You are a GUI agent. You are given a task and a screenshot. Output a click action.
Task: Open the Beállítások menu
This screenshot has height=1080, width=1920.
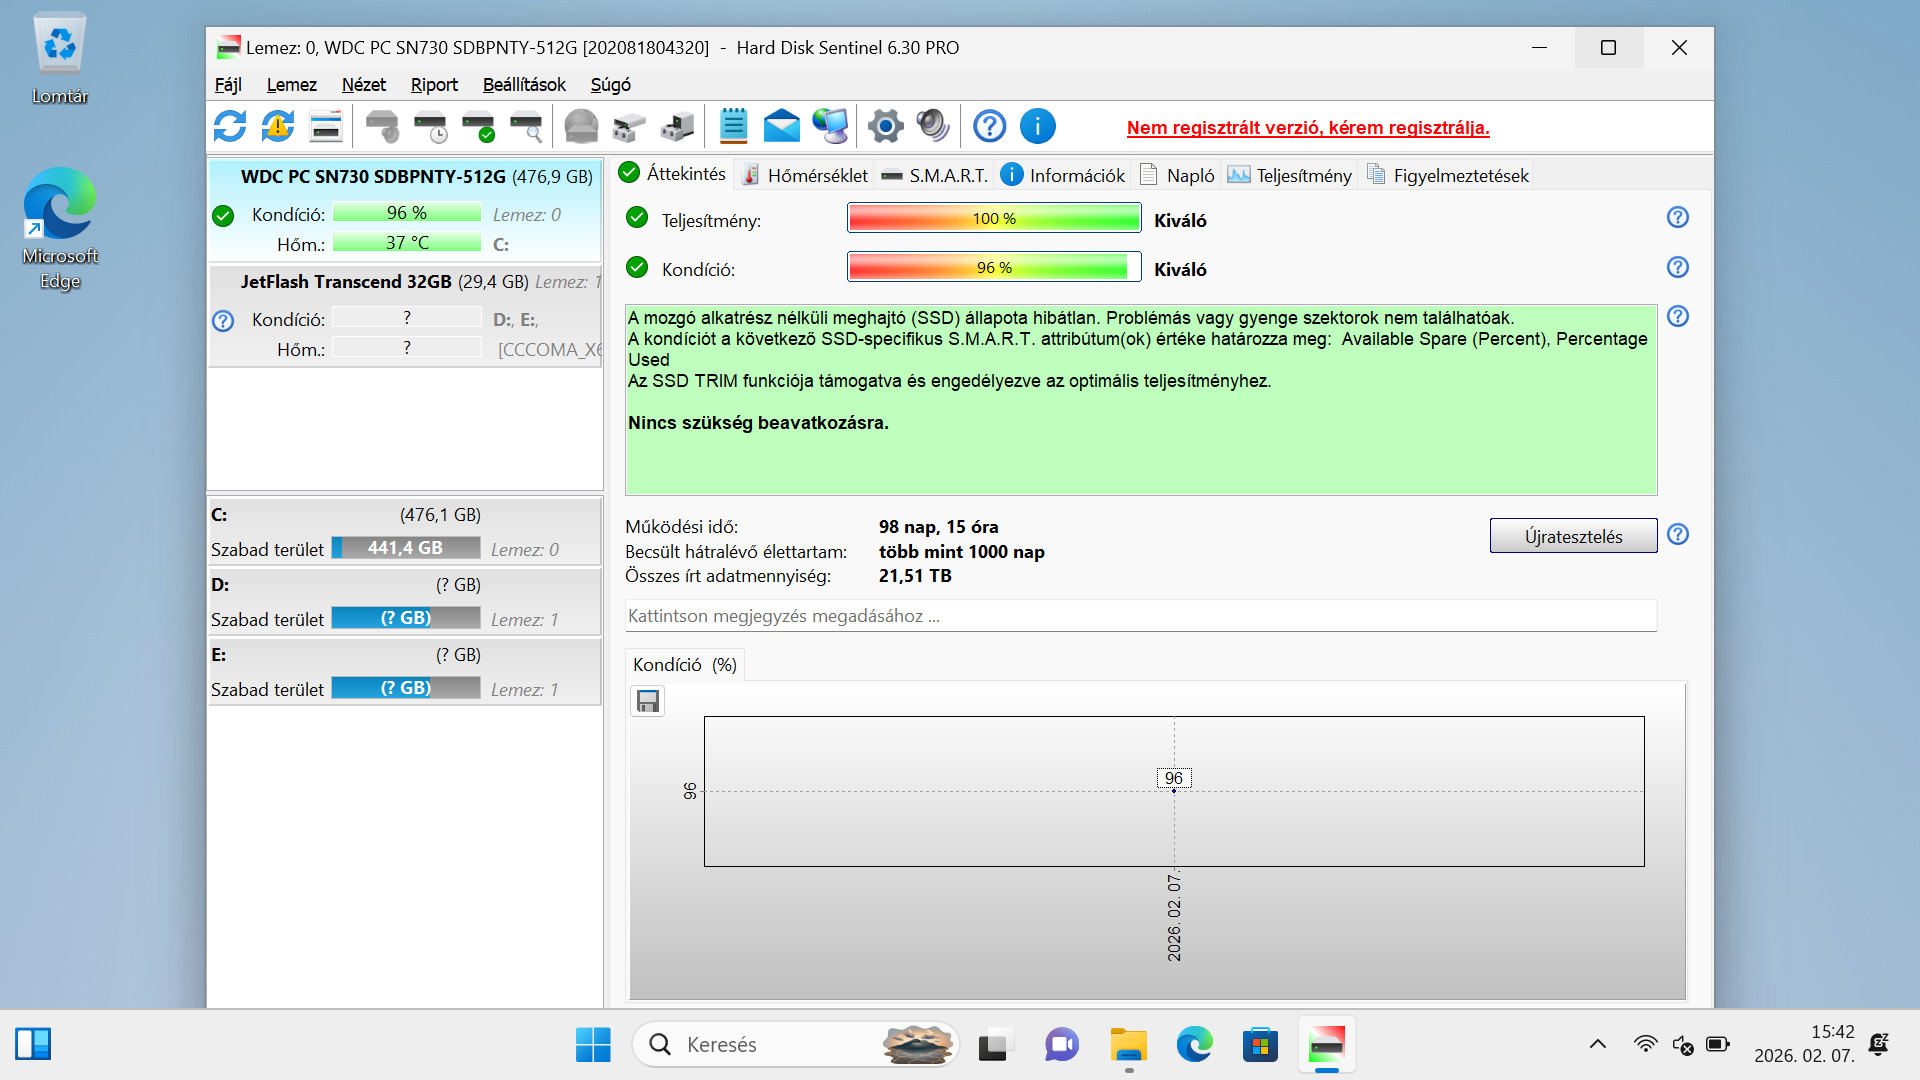coord(524,85)
